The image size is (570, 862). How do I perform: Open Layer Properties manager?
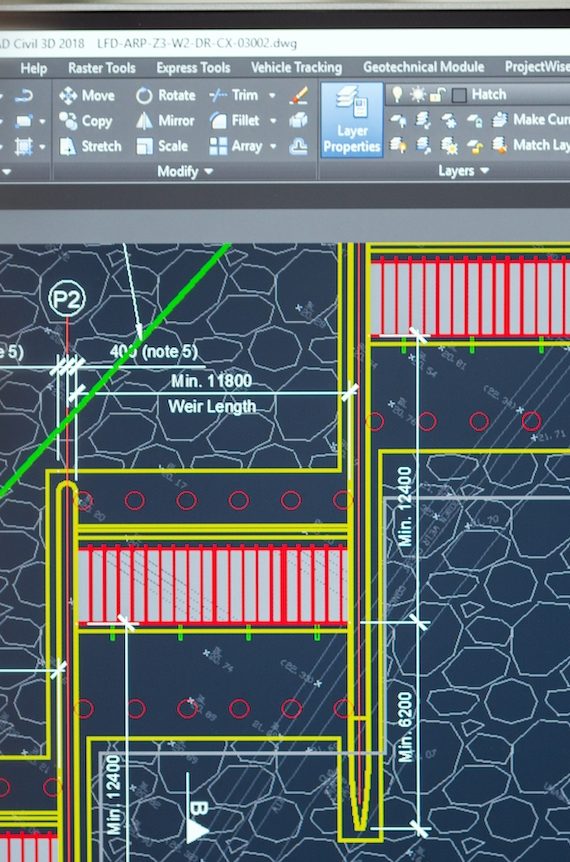(352, 120)
